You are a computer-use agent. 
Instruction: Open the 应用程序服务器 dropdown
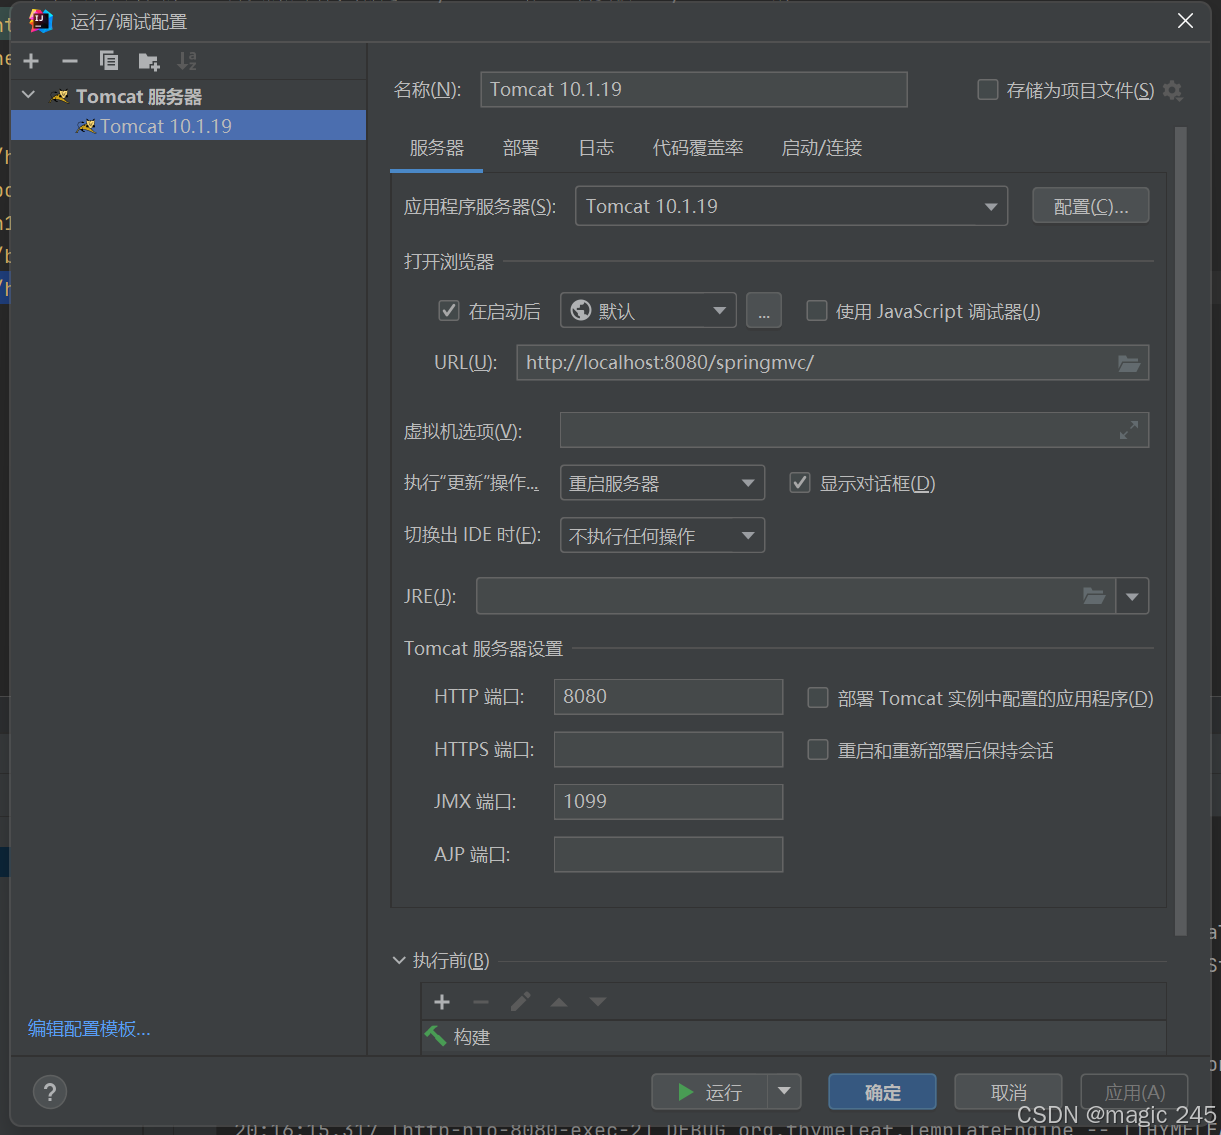(791, 207)
